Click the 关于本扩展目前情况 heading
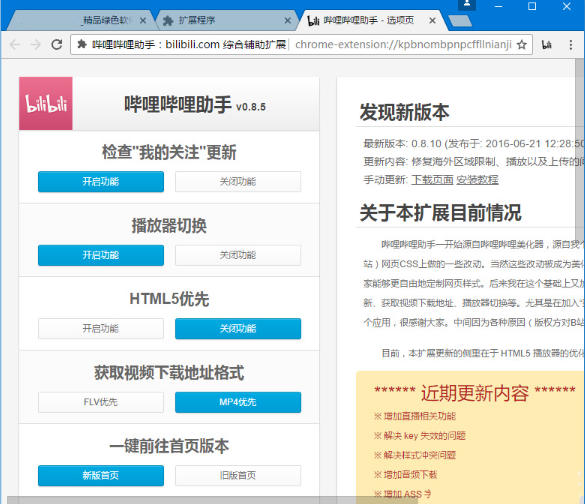 point(441,213)
